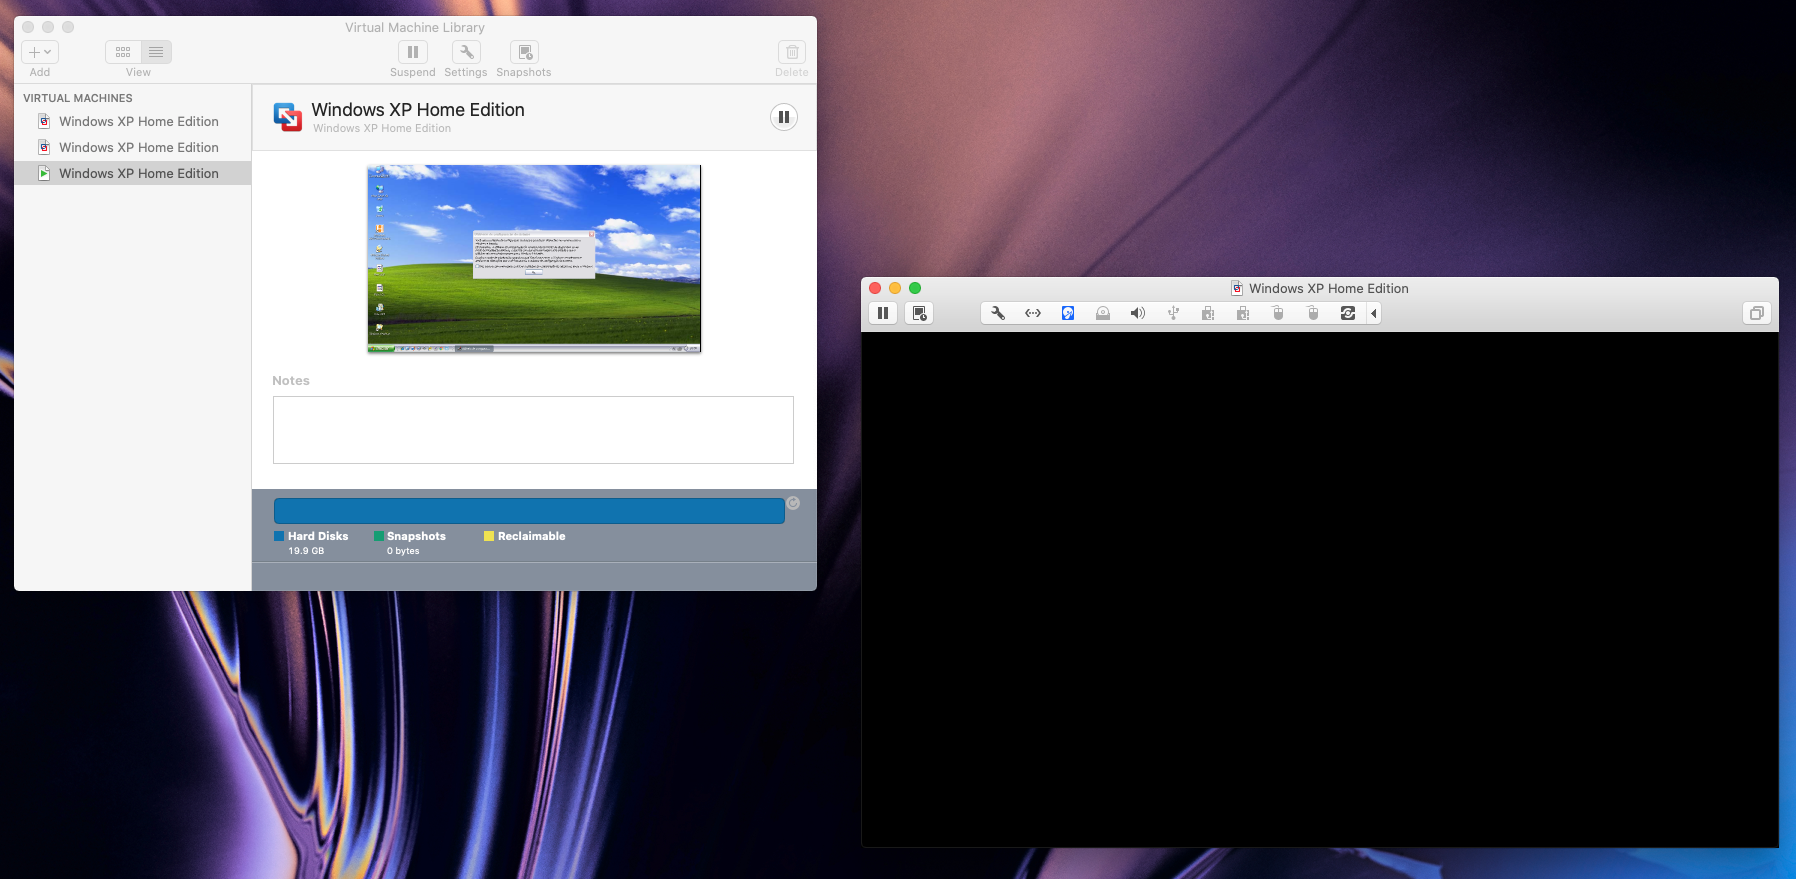Minimize the VM window with the yellow button
1796x879 pixels.
tap(895, 288)
